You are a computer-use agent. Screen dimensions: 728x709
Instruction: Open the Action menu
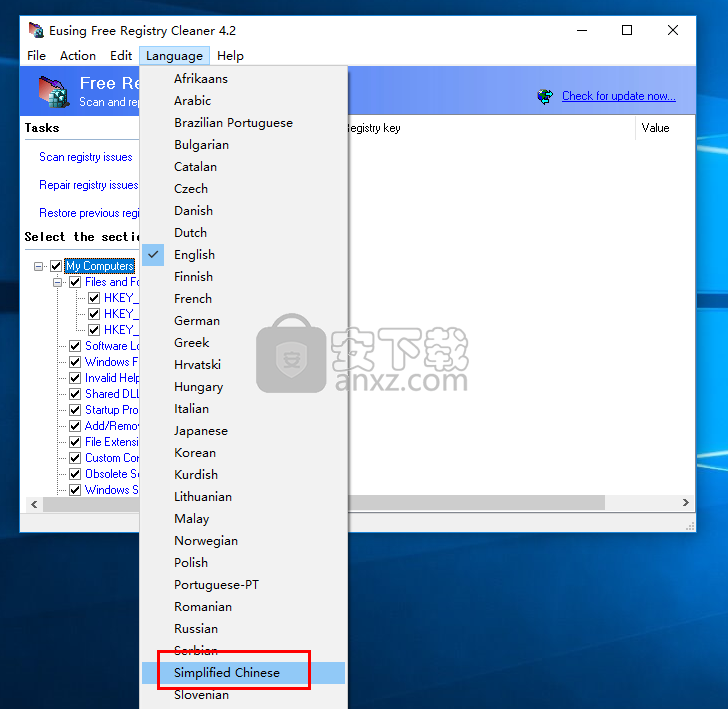[78, 56]
